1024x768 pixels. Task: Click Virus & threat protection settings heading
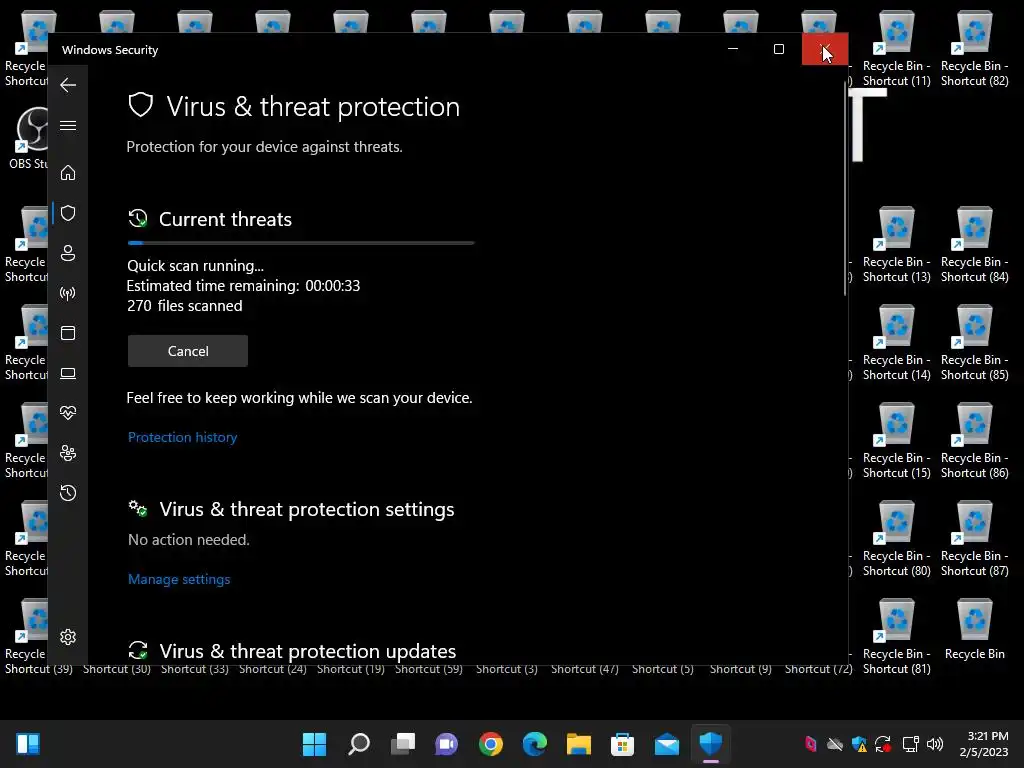(307, 509)
